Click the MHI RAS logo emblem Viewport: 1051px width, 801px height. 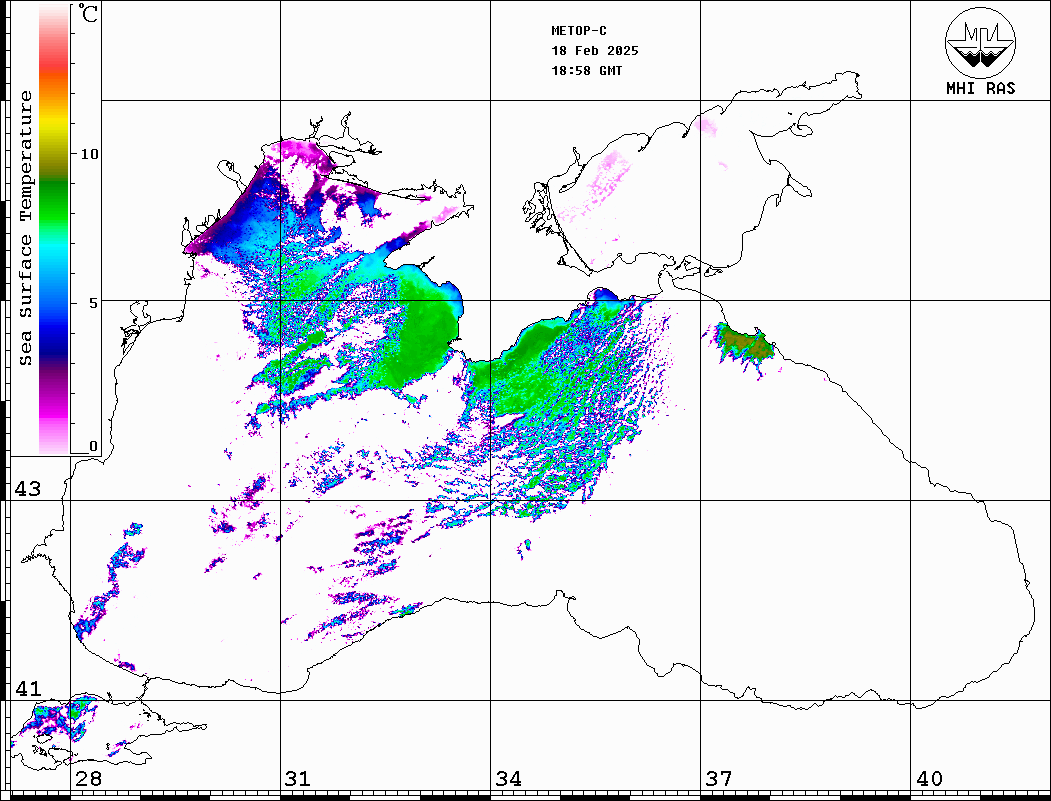click(980, 42)
